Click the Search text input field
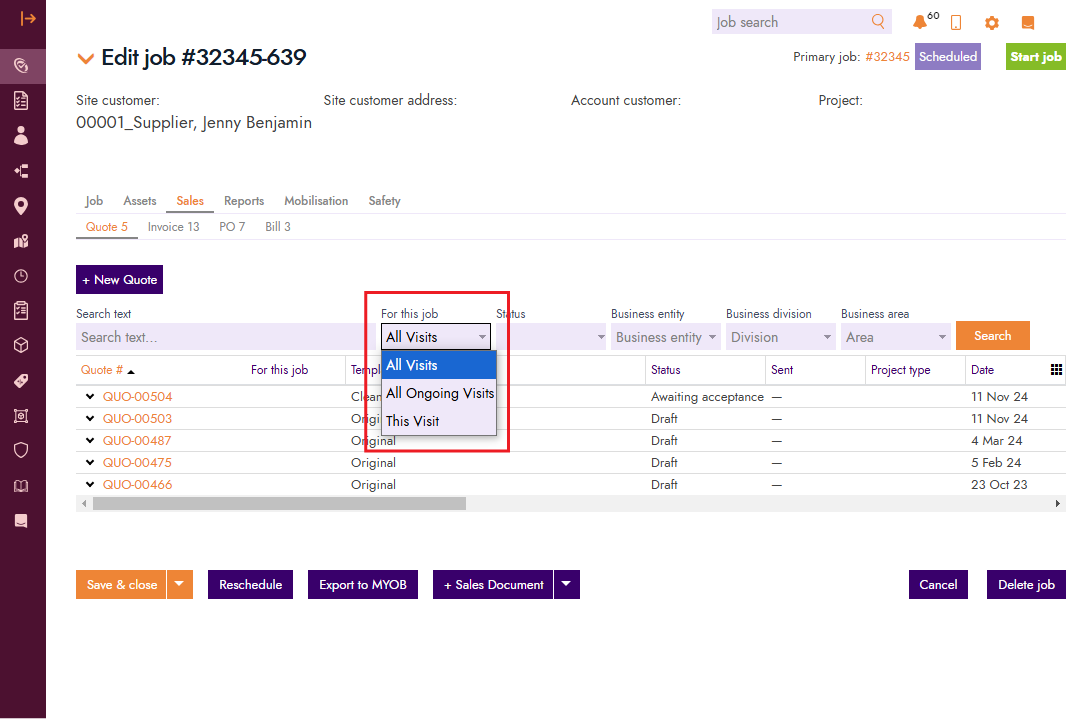The width and height of the screenshot is (1072, 719). coord(226,337)
